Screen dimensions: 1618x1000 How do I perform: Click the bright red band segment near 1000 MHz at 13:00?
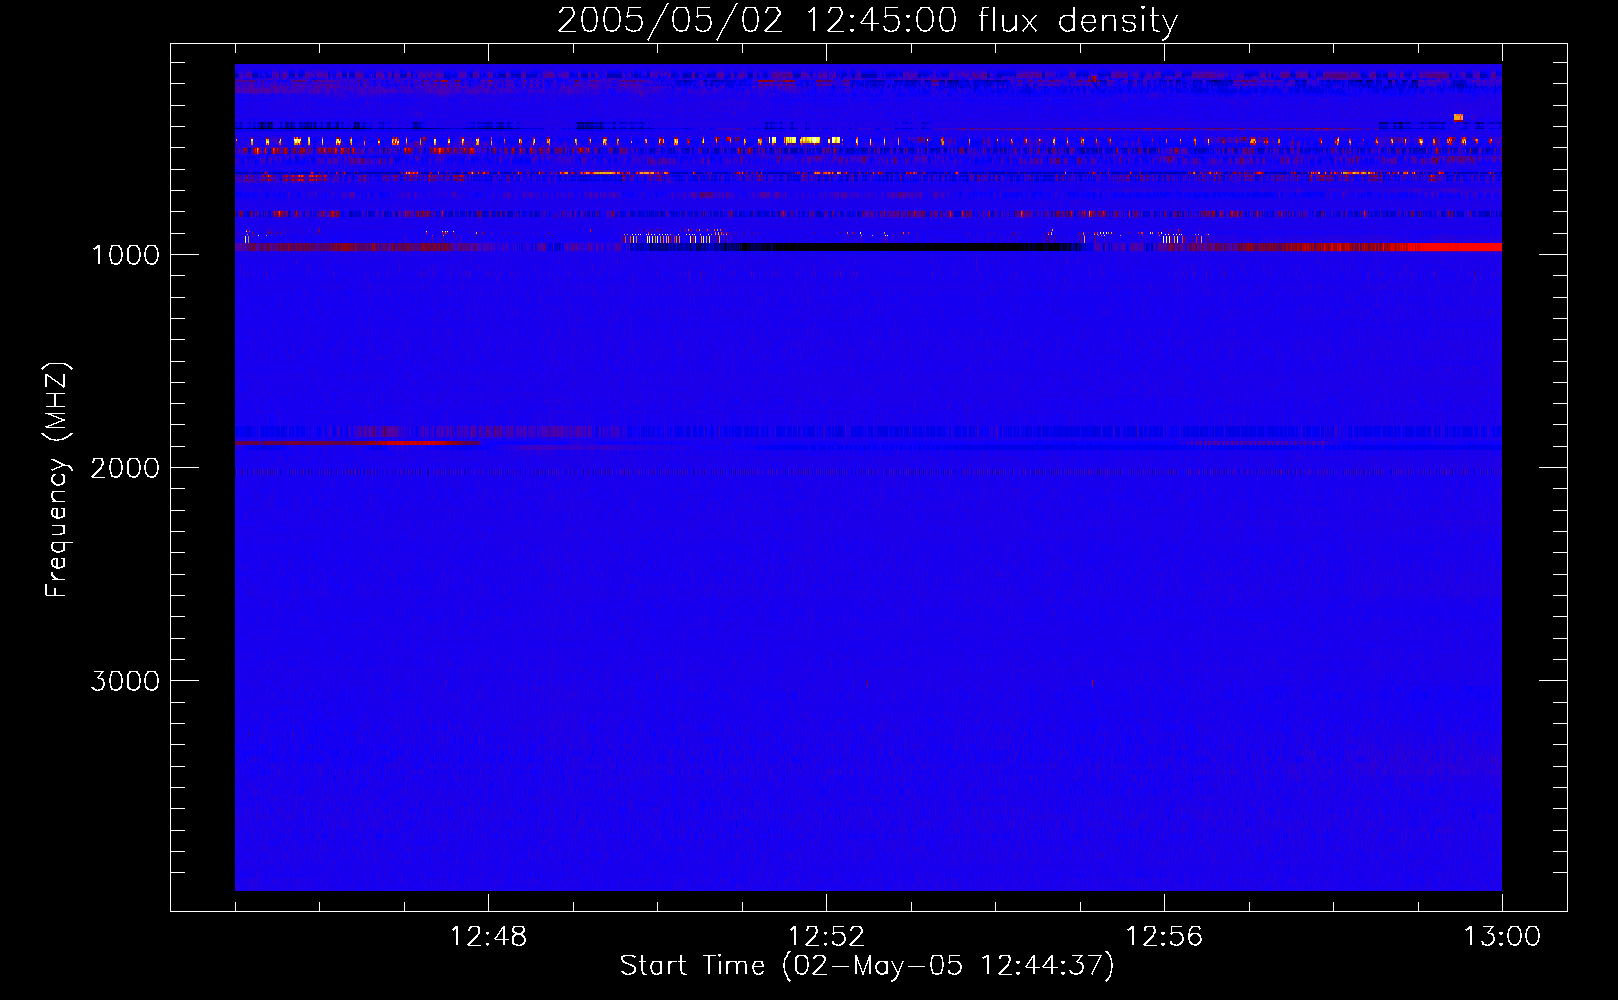1455,247
